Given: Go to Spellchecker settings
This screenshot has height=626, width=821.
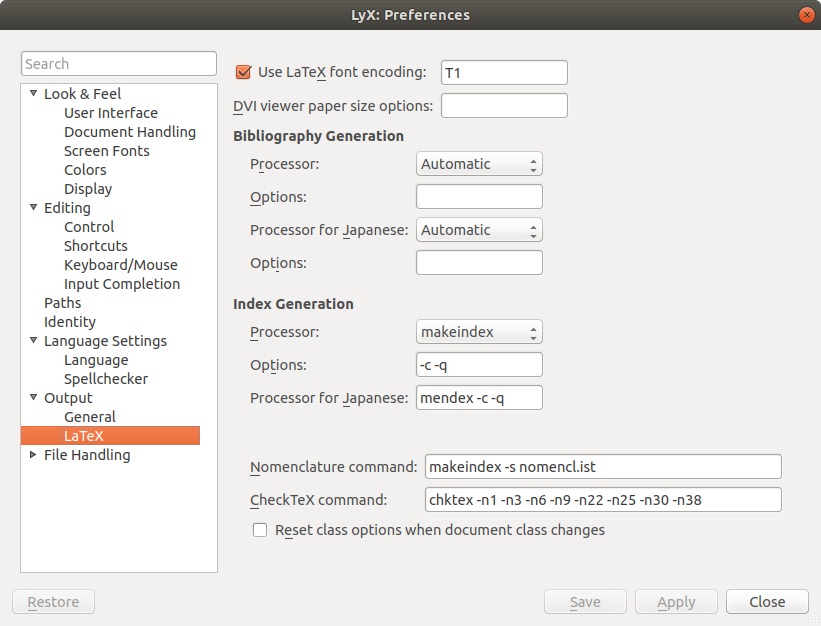Looking at the screenshot, I should coord(106,379).
